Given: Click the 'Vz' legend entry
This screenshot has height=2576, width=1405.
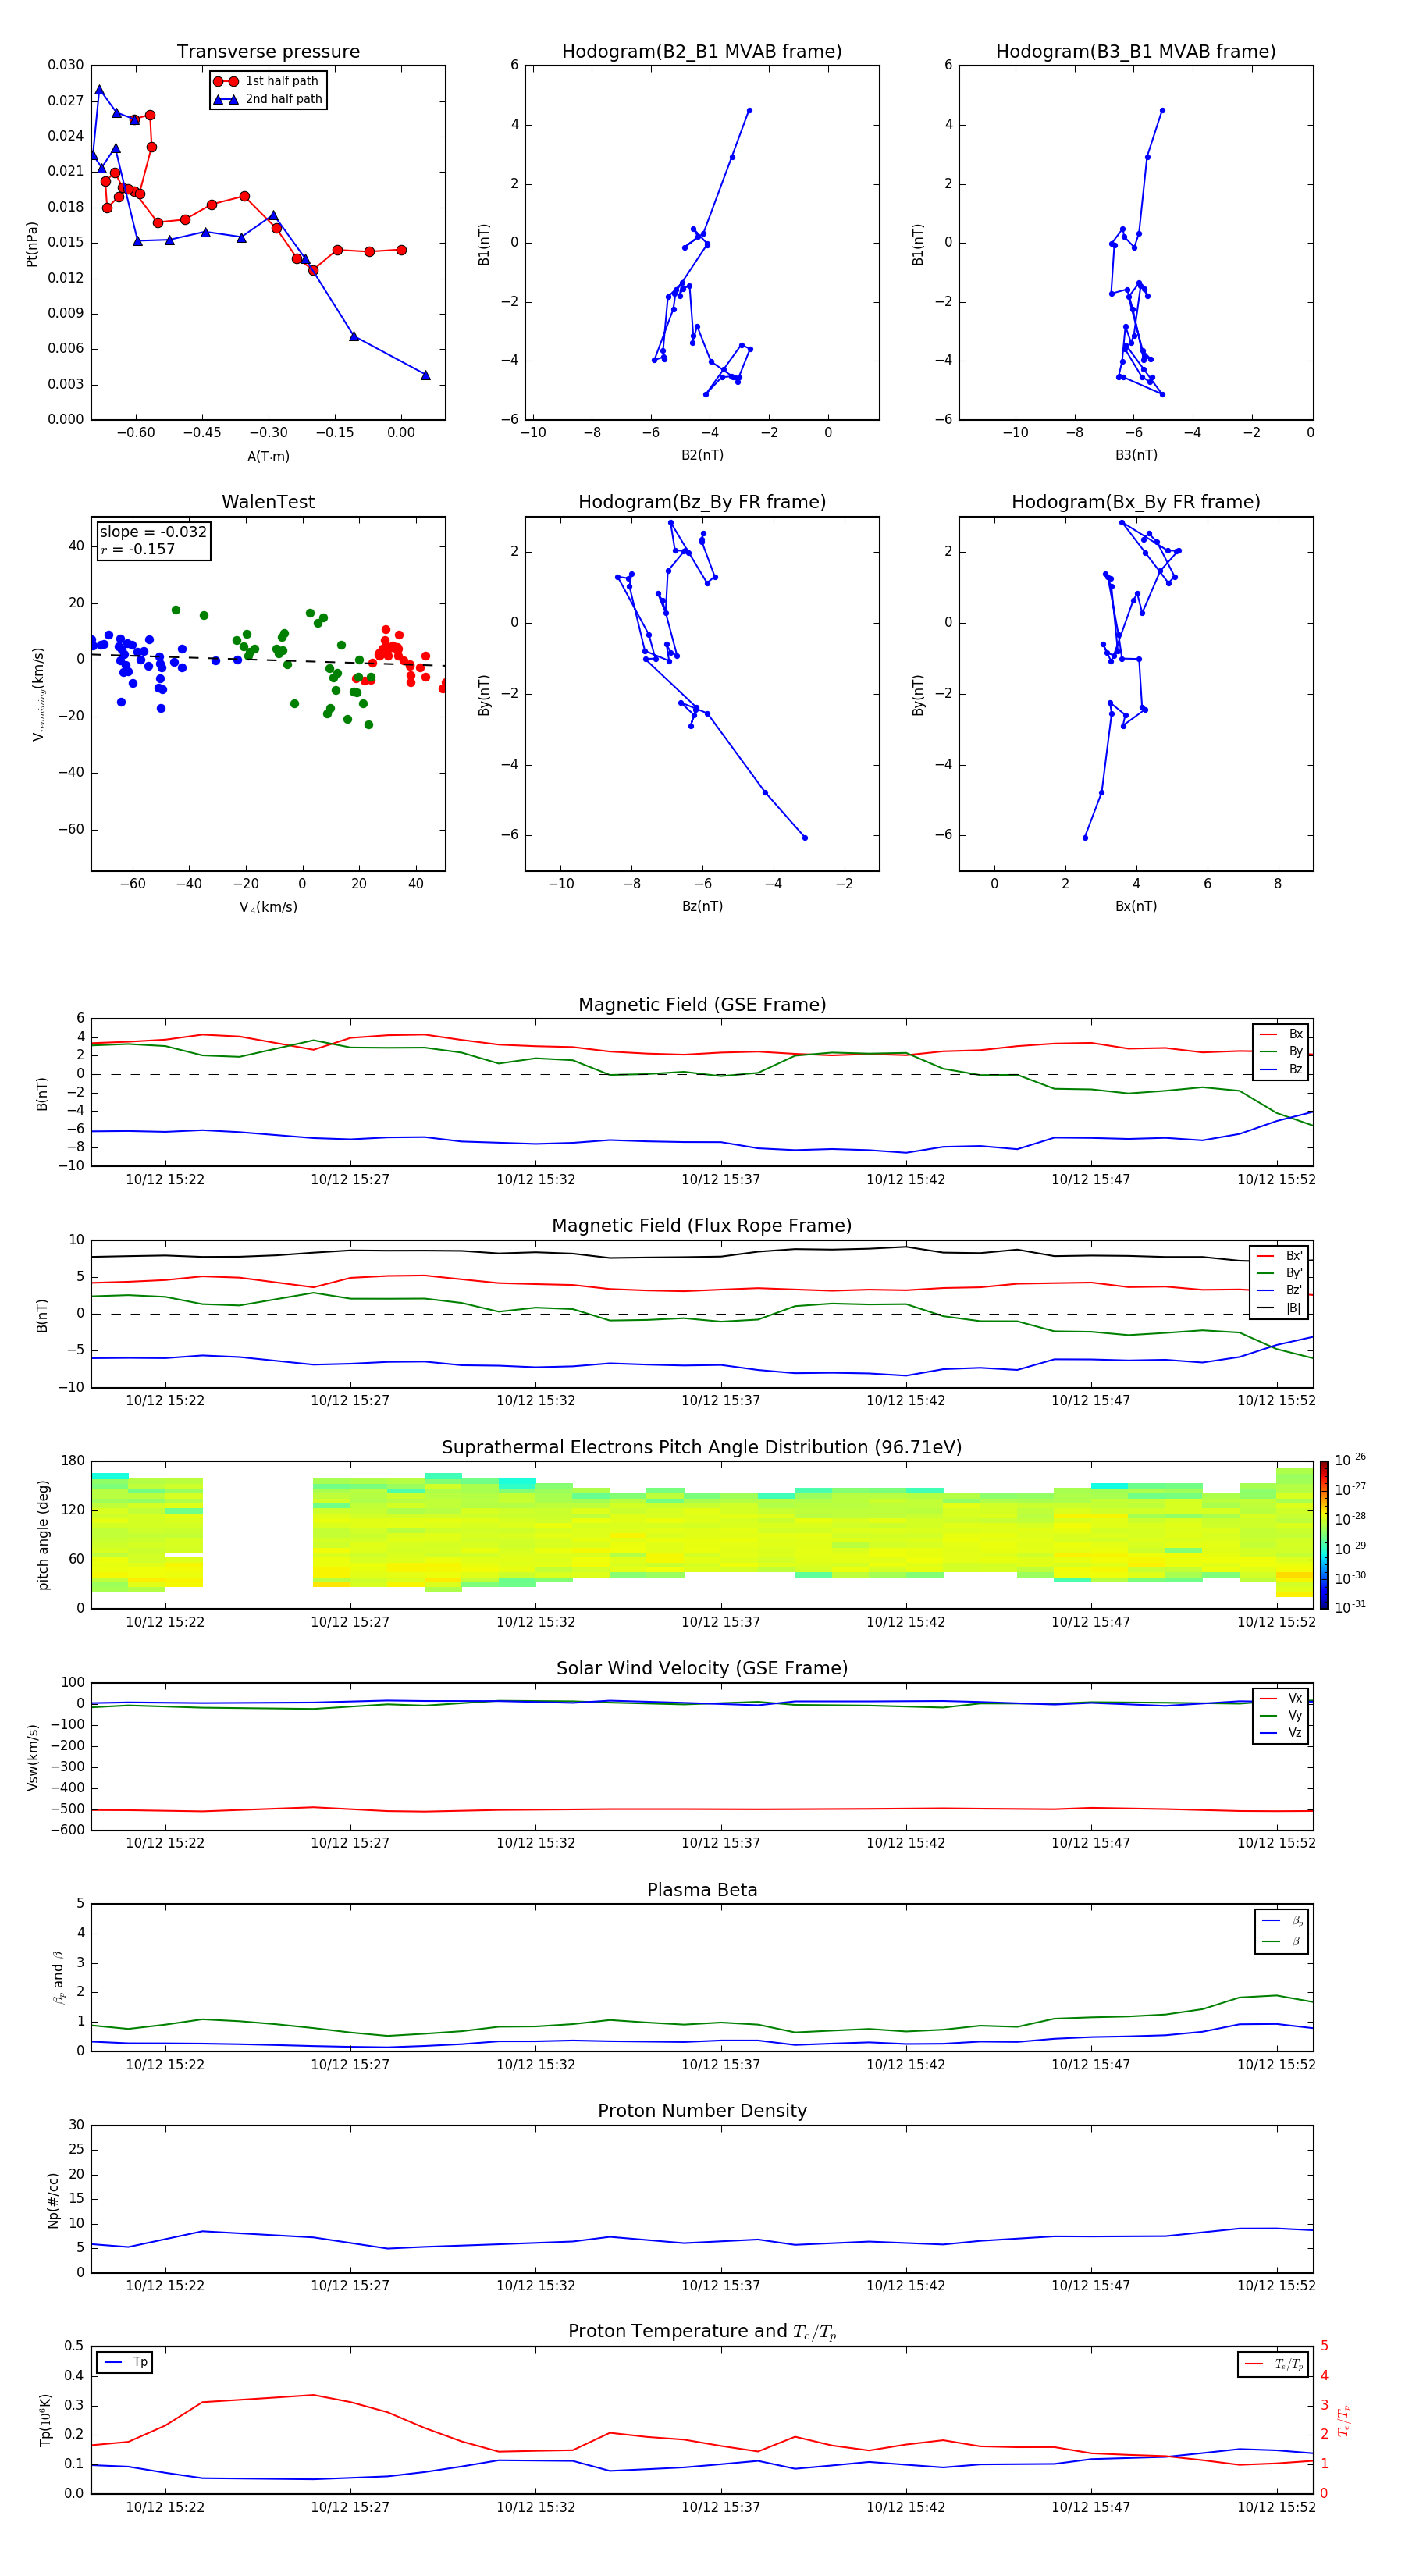Looking at the screenshot, I should (x=1281, y=1733).
